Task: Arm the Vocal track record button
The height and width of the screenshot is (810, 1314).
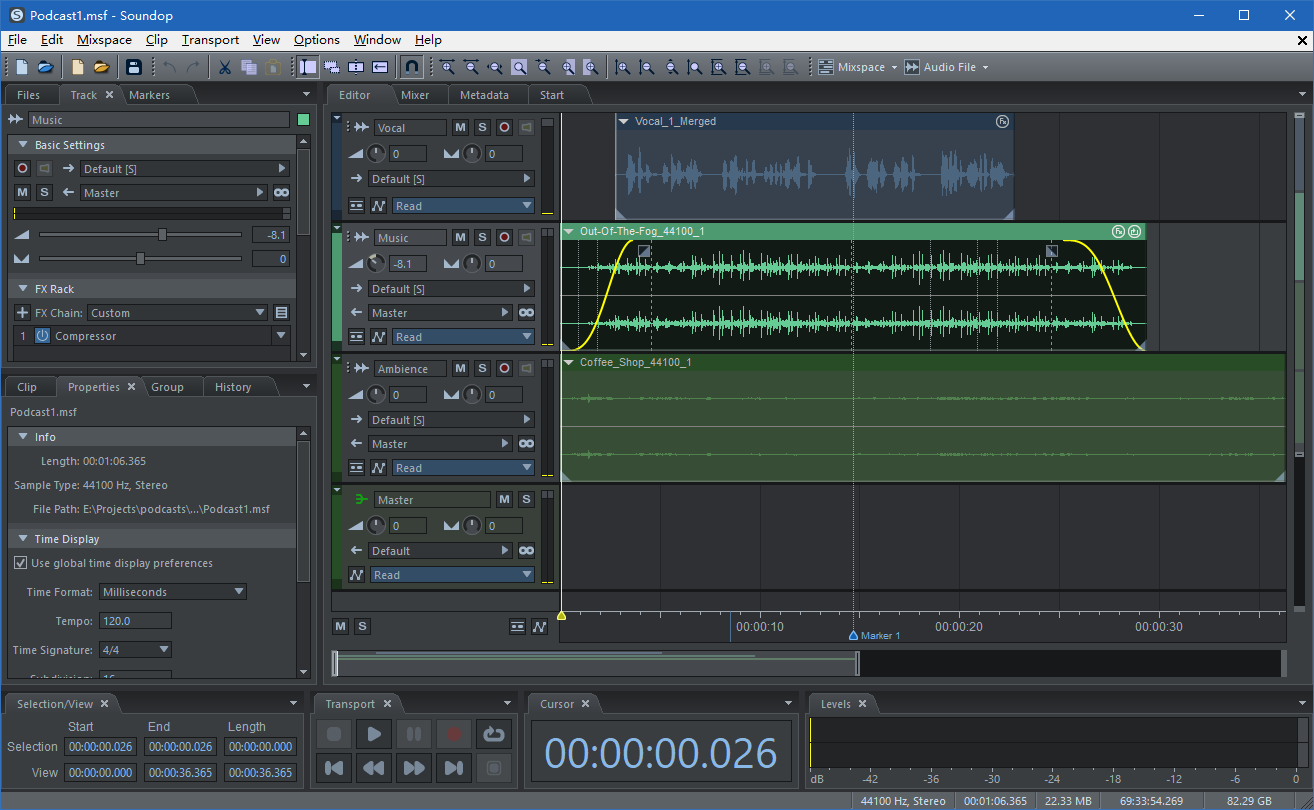Action: tap(504, 127)
